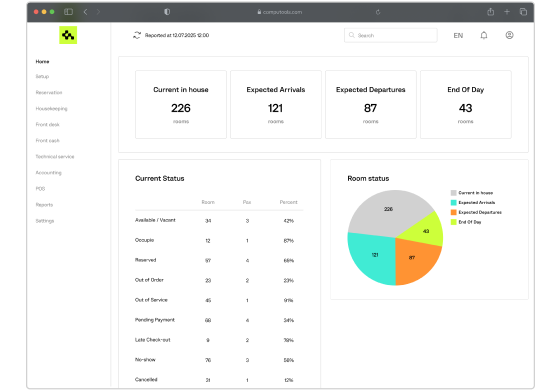Click the green app logo in sidebar

click(x=68, y=35)
